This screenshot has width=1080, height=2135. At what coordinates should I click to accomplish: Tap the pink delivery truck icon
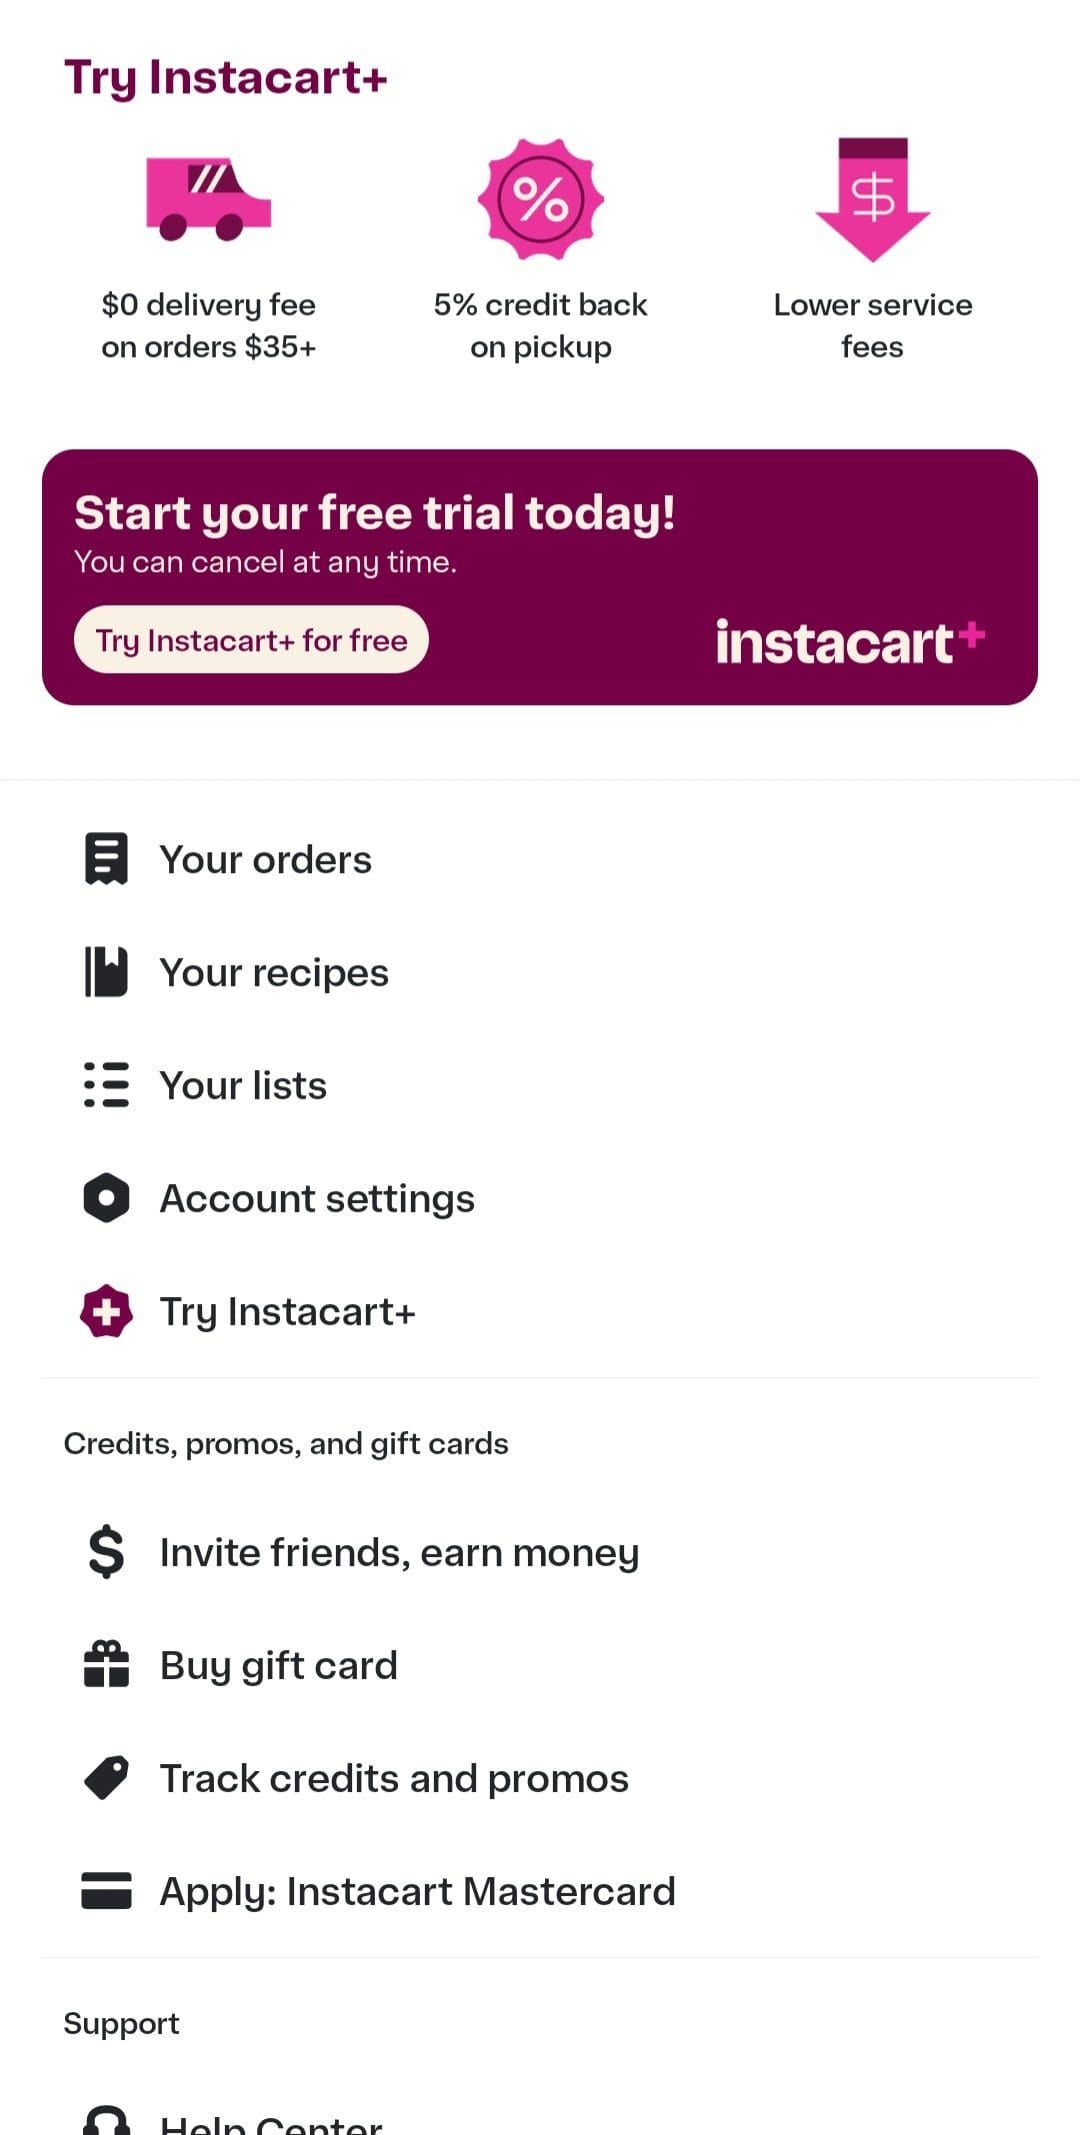coord(208,199)
